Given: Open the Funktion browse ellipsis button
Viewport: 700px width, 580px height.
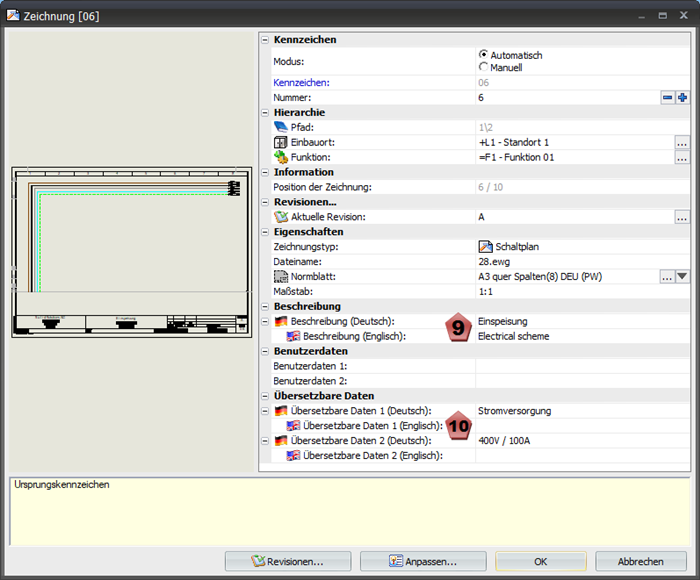Looking at the screenshot, I should point(682,157).
